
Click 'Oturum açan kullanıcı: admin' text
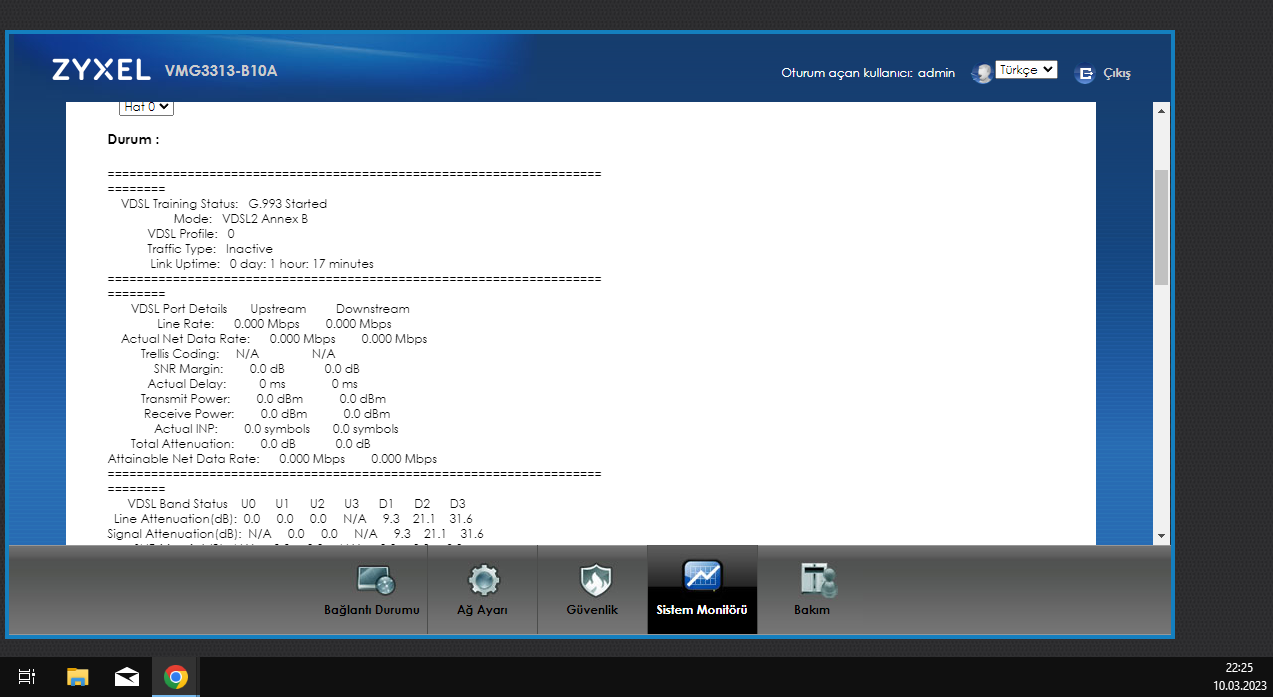tap(868, 73)
